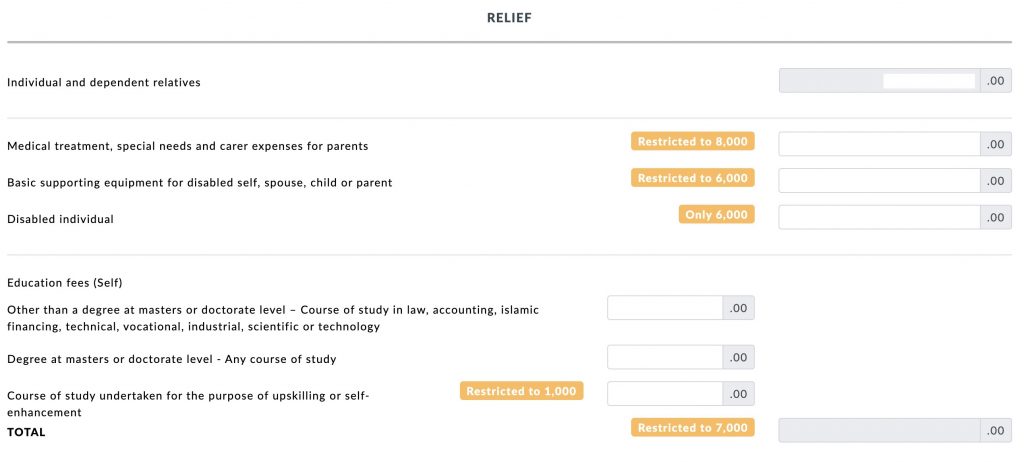Click the "Degree at masters or doctorate level" label
The width and height of the screenshot is (1024, 462).
point(171,359)
